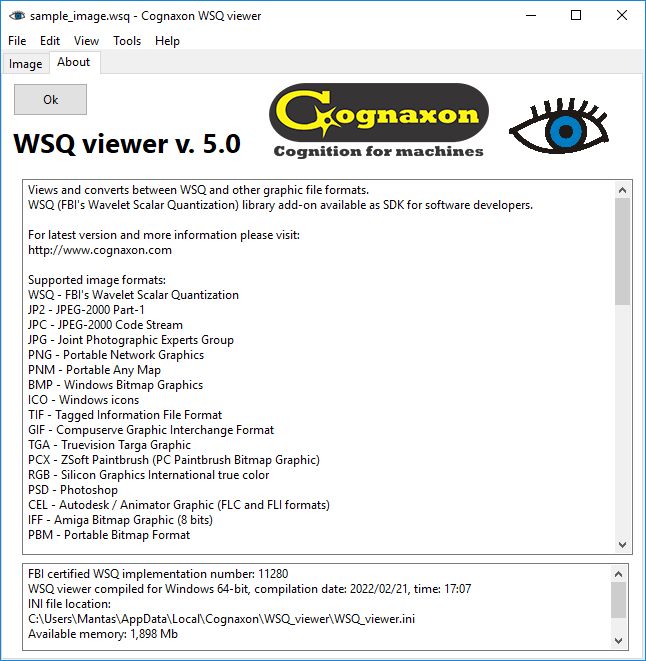Click 'TIF - Tagged Information File Format' line
This screenshot has width=646, height=661.
point(125,415)
